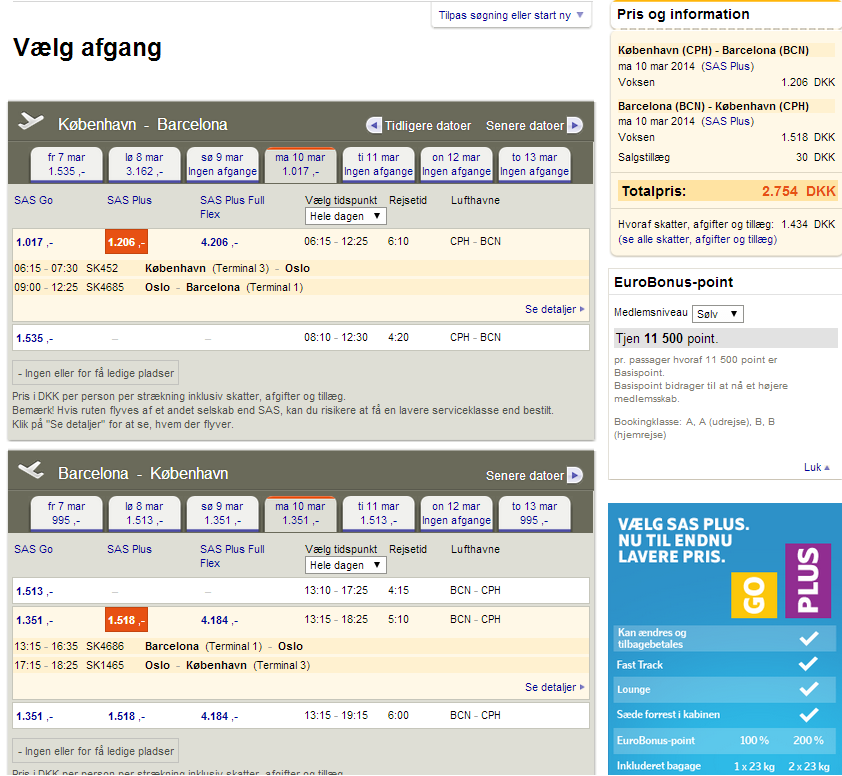Click the first '(SAS Plus)' link in price summary
Image resolution: width=842 pixels, height=776 pixels.
(727, 66)
